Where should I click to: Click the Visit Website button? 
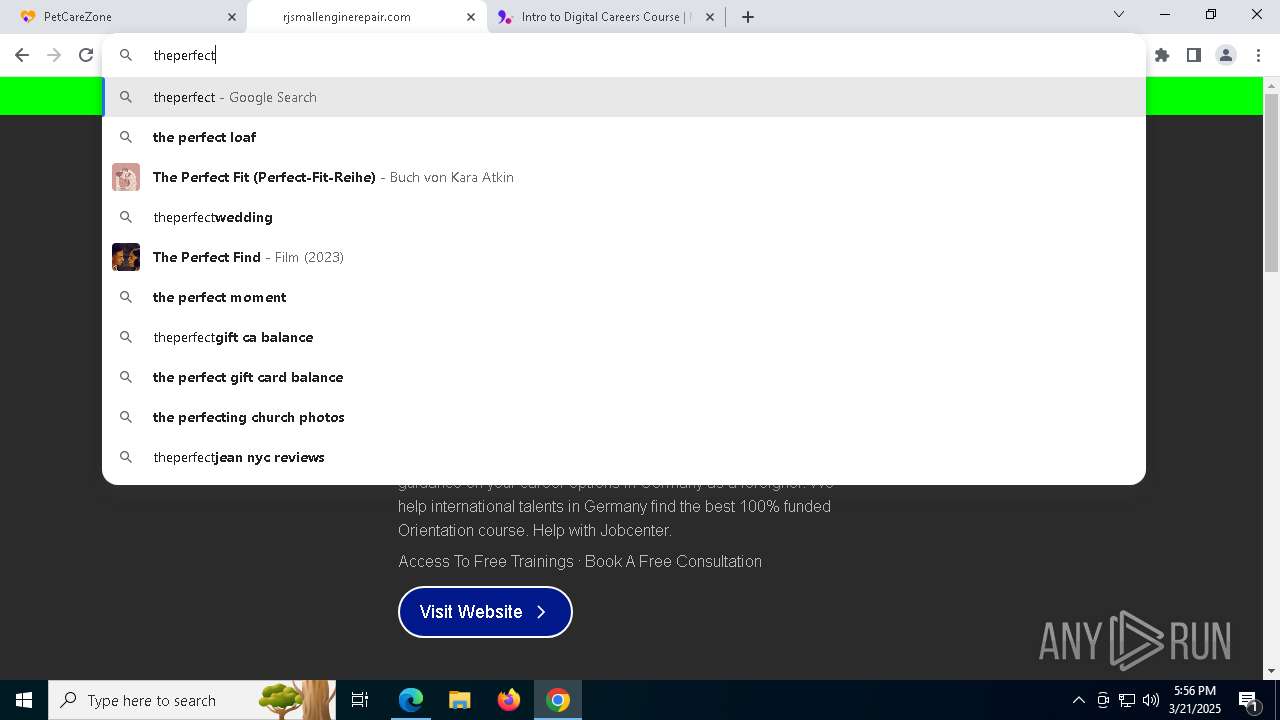click(485, 612)
